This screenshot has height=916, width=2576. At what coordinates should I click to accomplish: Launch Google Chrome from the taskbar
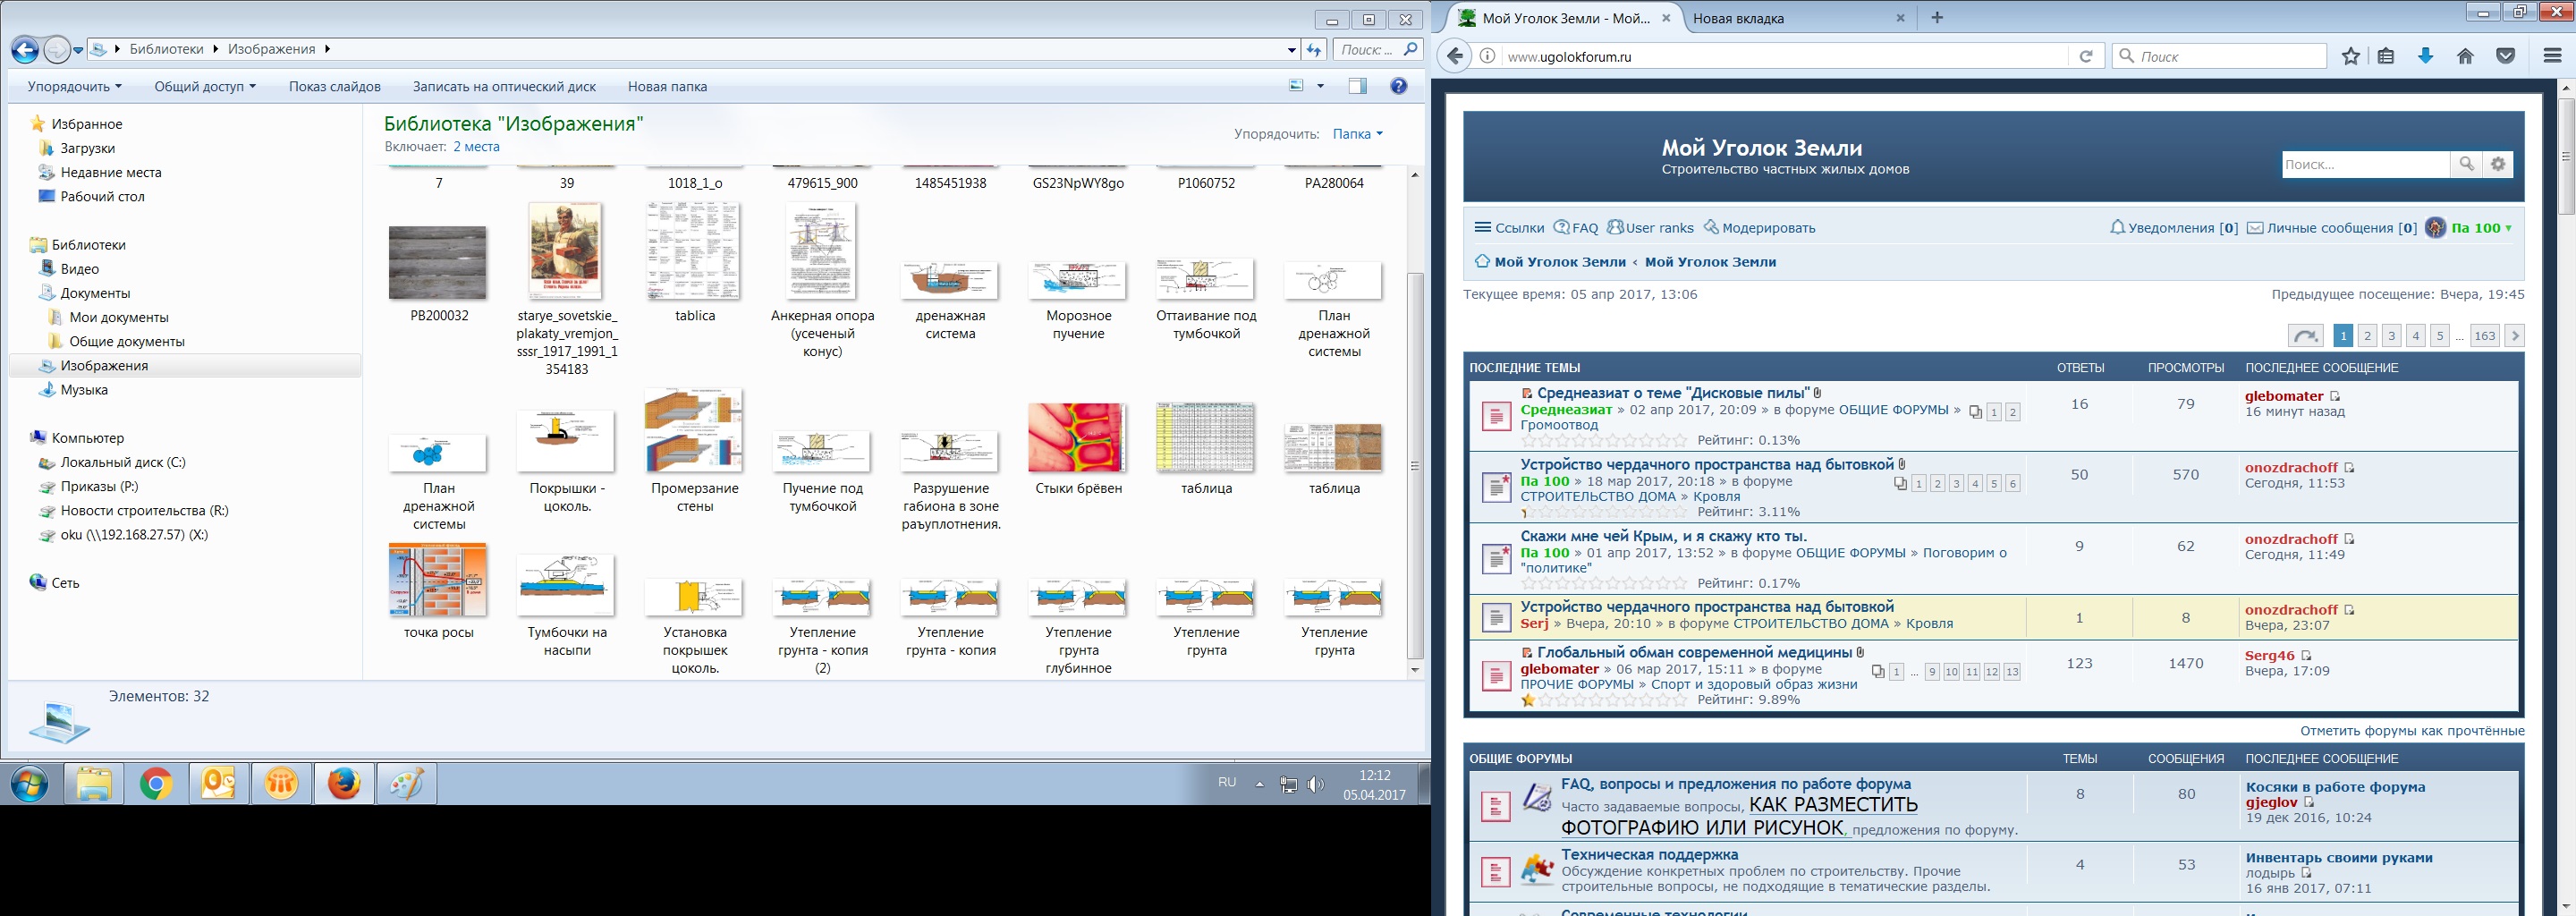[156, 785]
